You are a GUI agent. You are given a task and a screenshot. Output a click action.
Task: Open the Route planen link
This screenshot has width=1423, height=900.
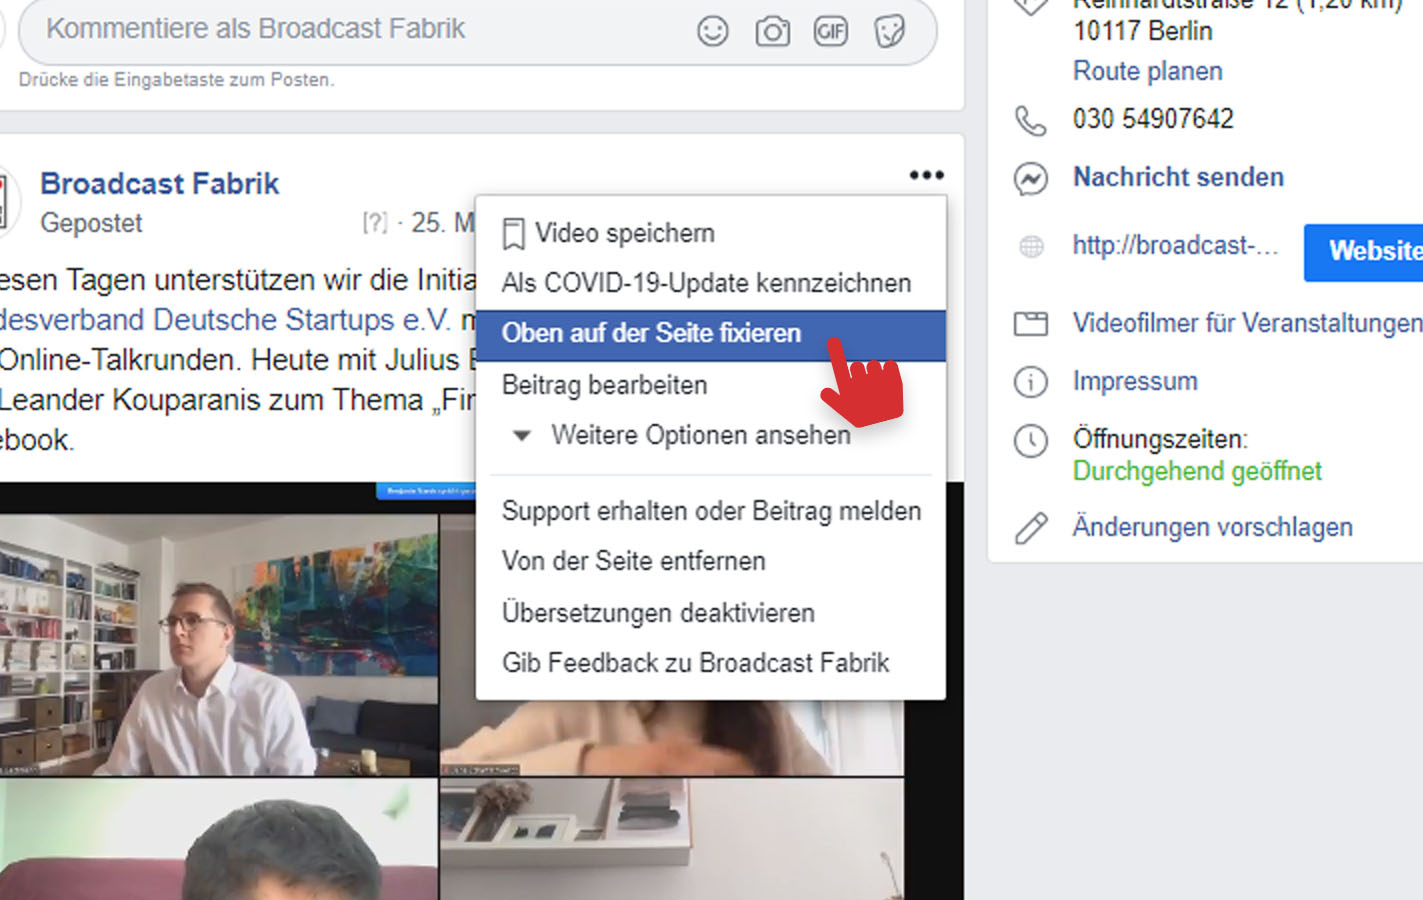[1147, 71]
